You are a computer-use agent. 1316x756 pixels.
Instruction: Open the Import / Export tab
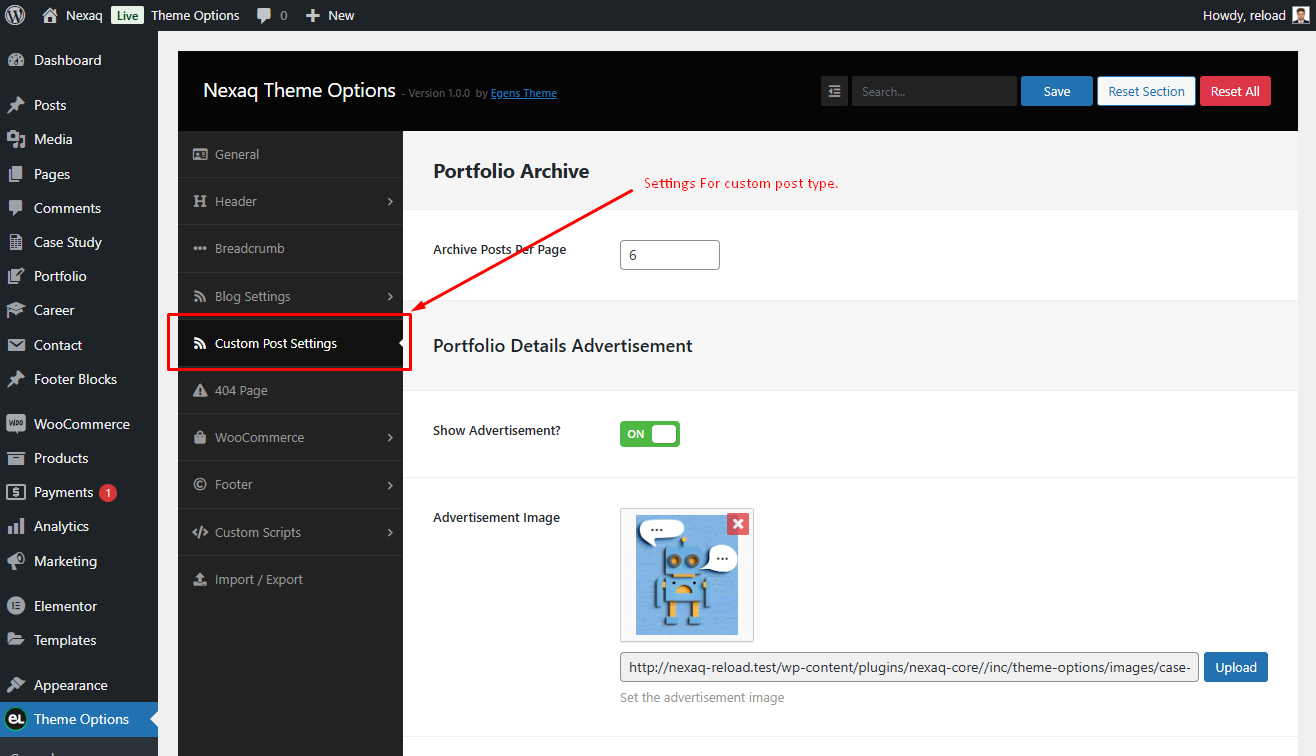point(290,579)
